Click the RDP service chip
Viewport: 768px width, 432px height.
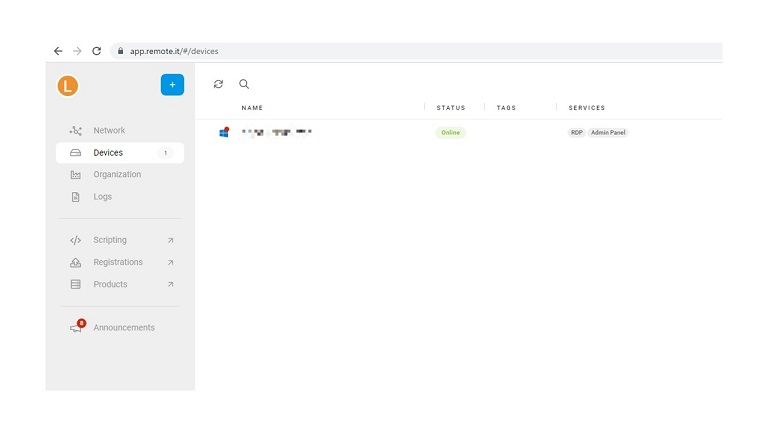576,132
